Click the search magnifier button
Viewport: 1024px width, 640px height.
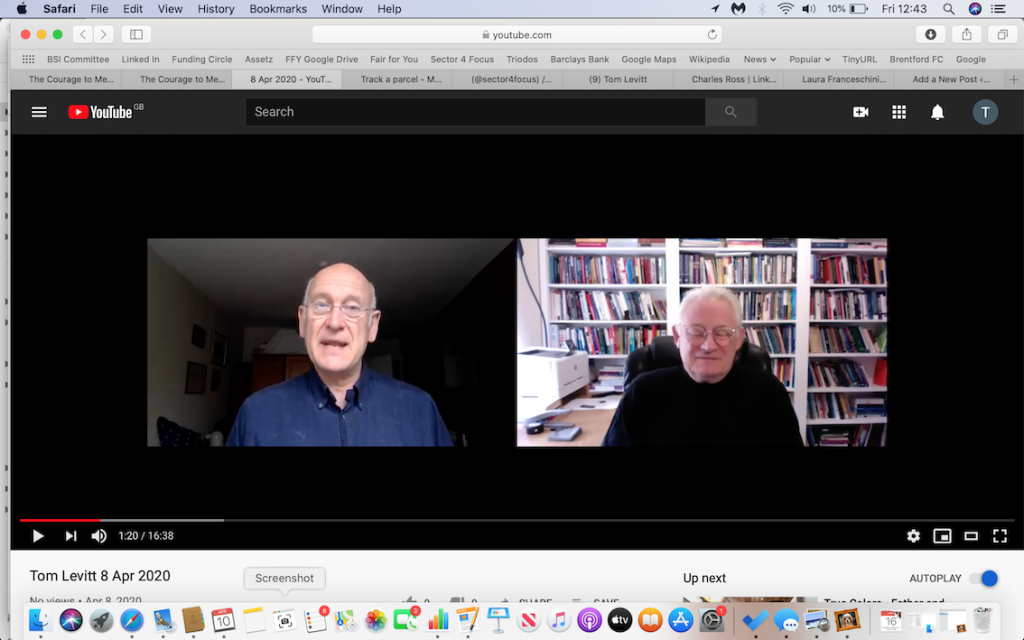tap(731, 112)
